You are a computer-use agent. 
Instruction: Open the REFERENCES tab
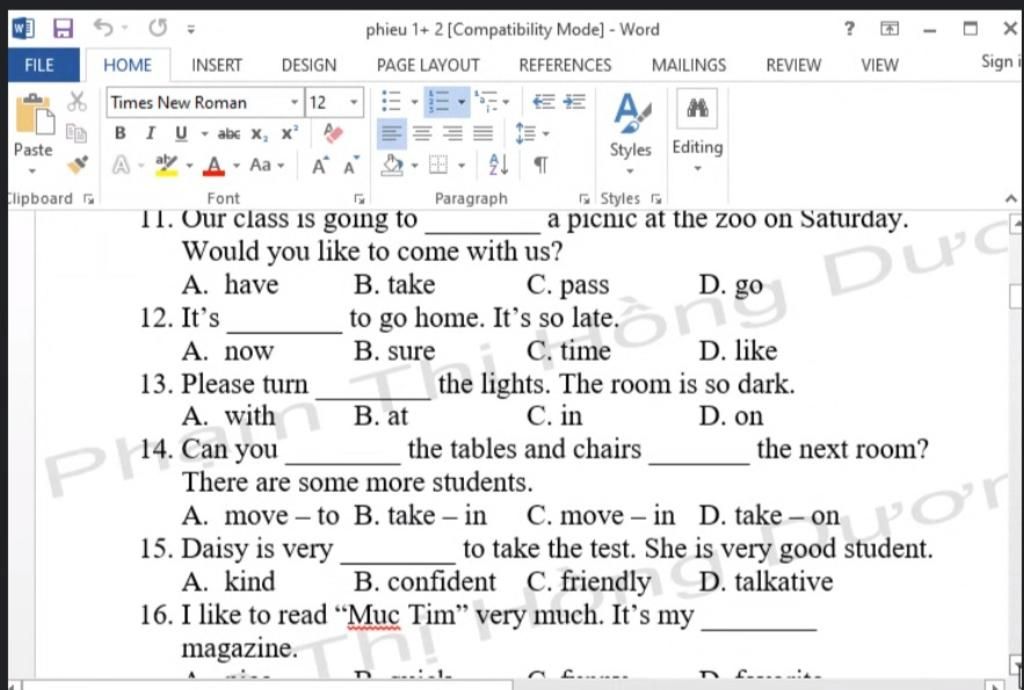(565, 65)
